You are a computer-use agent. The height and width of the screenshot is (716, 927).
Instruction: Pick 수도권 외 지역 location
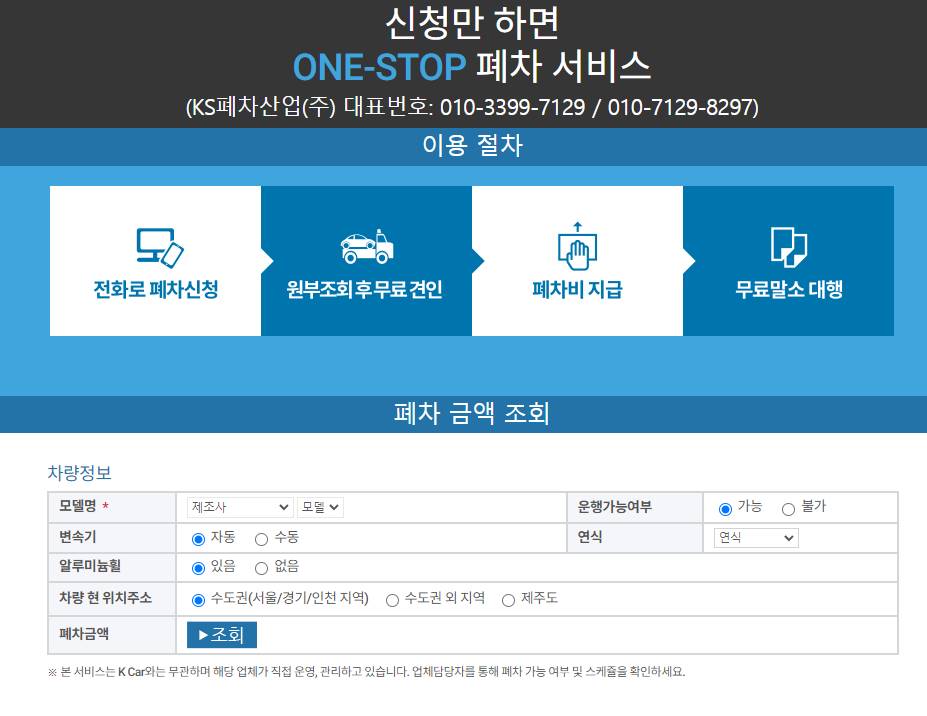[x=392, y=600]
